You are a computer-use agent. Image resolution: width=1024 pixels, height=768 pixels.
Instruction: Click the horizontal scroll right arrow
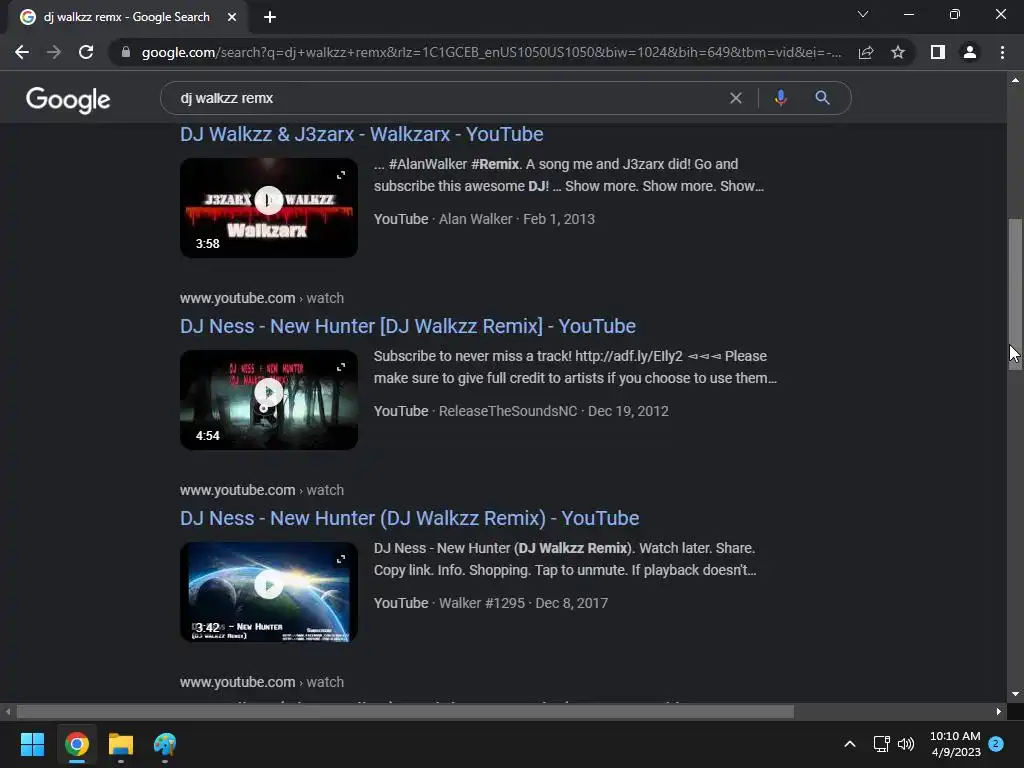click(998, 711)
